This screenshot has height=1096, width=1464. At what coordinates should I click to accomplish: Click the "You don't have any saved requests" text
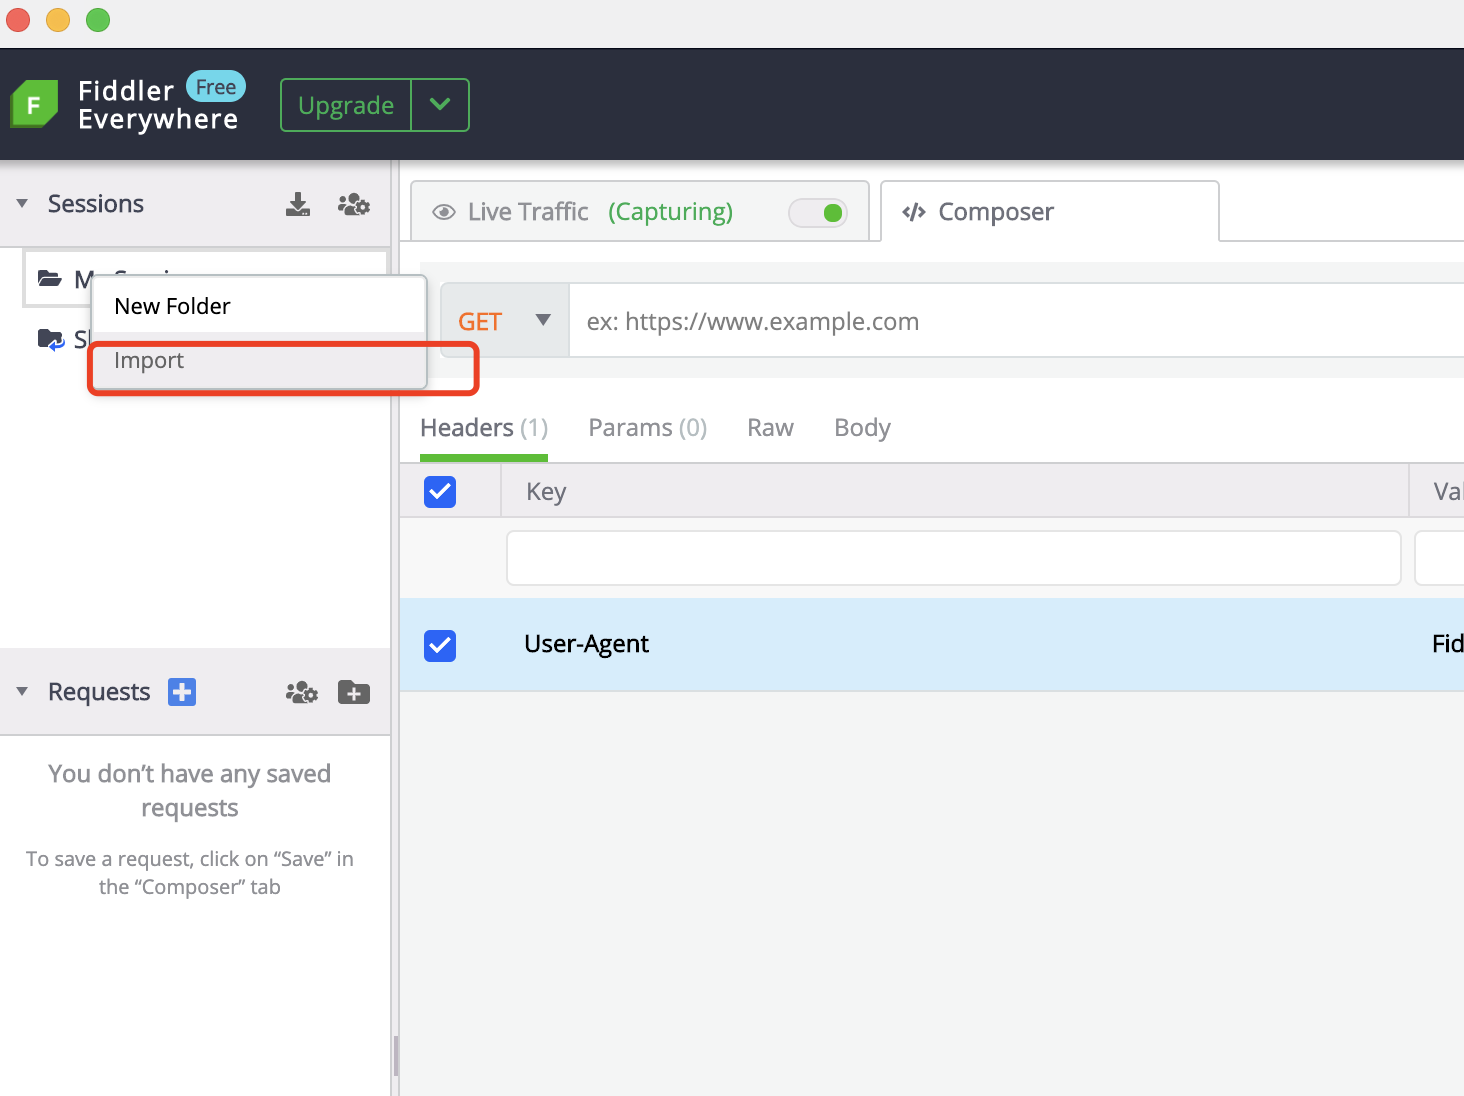190,790
